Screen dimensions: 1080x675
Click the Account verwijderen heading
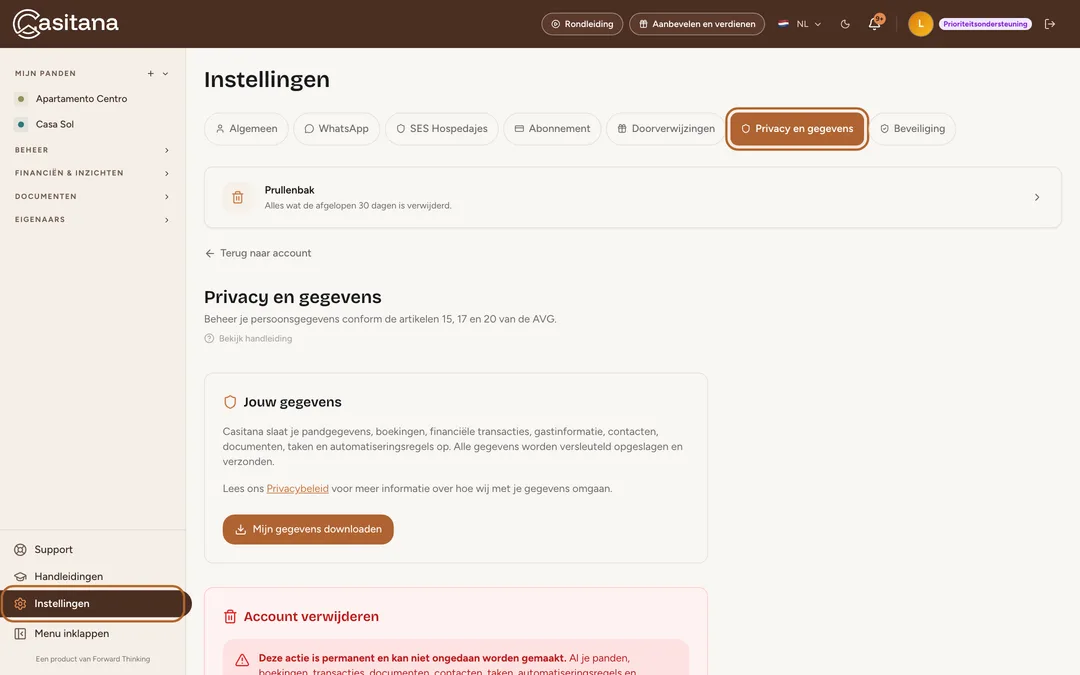pyautogui.click(x=311, y=617)
